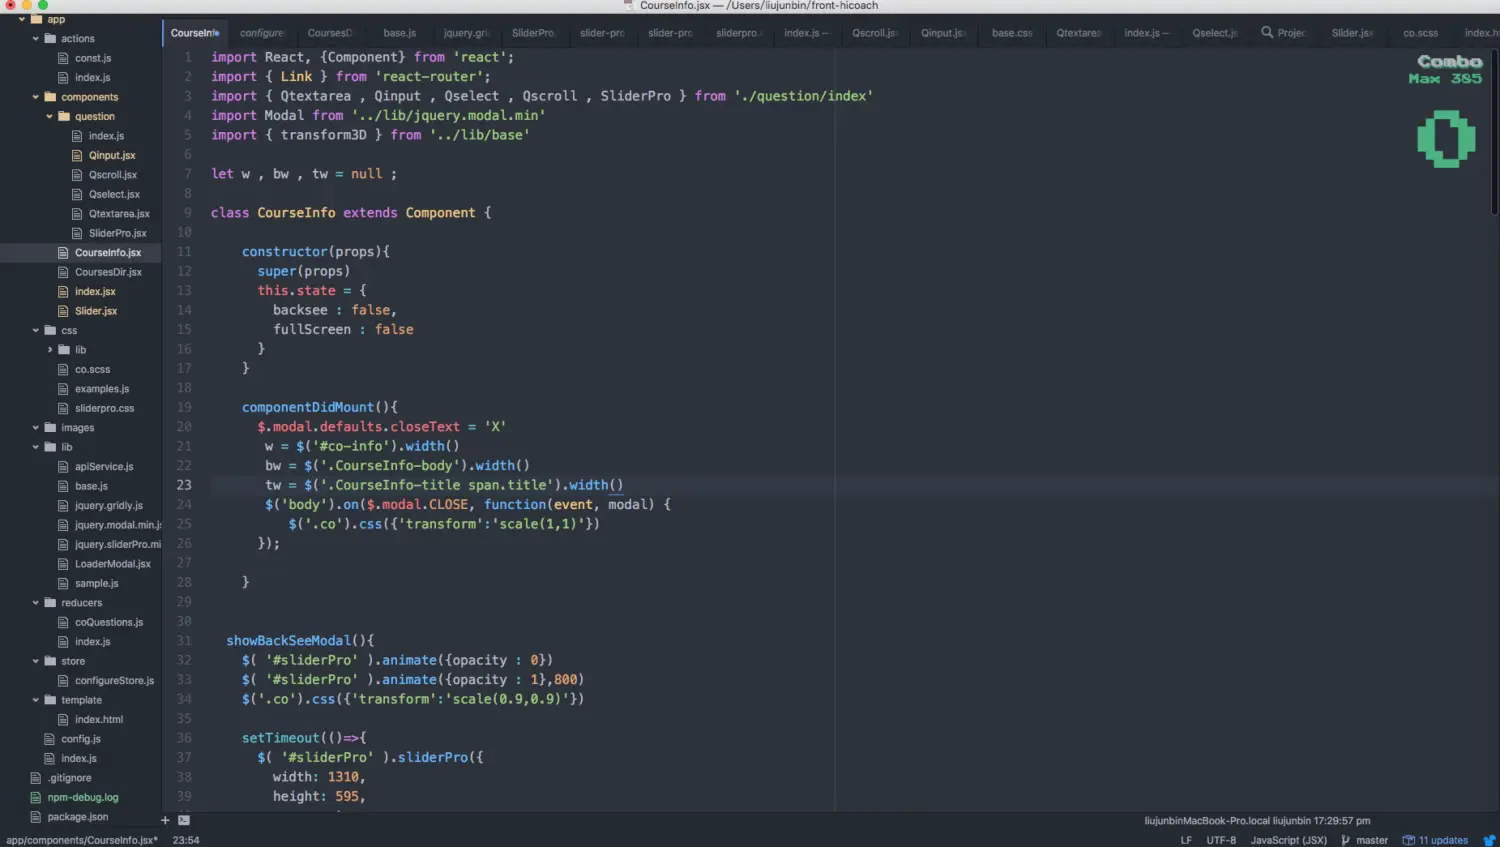Open Slider.jsx in the tree
The height and width of the screenshot is (847, 1500).
coord(96,311)
